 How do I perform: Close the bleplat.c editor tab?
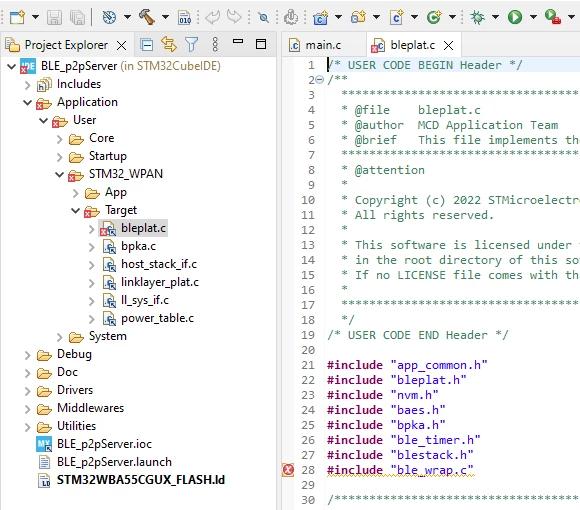point(448,45)
